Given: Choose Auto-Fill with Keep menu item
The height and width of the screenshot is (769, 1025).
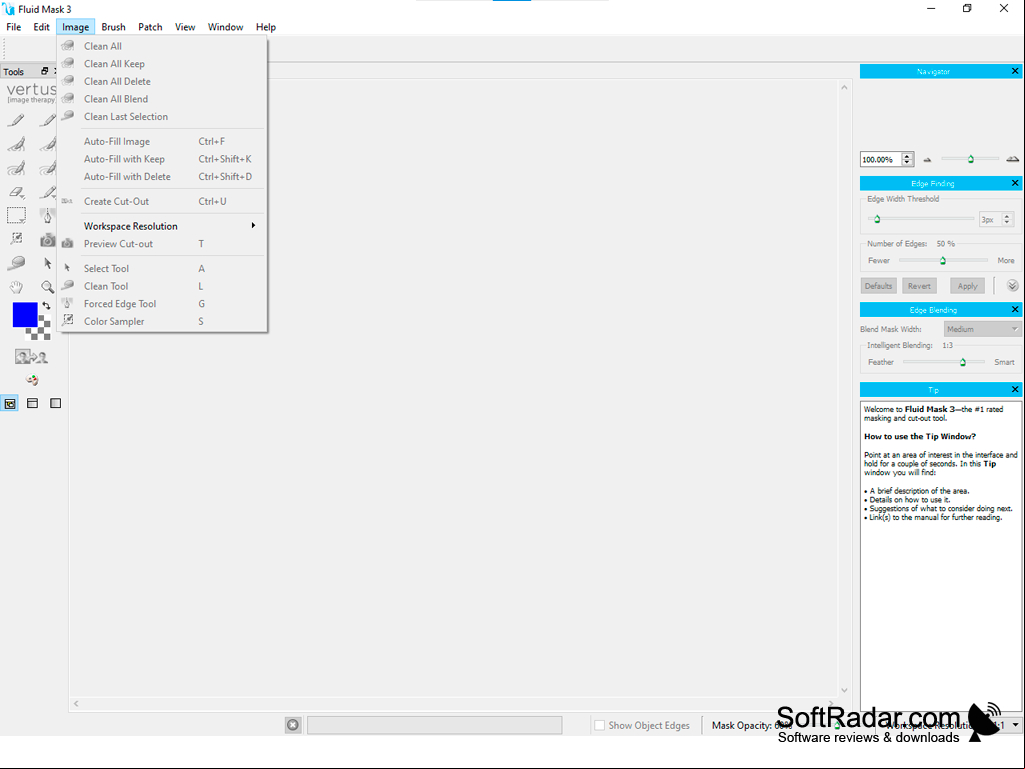Looking at the screenshot, I should tap(163, 159).
